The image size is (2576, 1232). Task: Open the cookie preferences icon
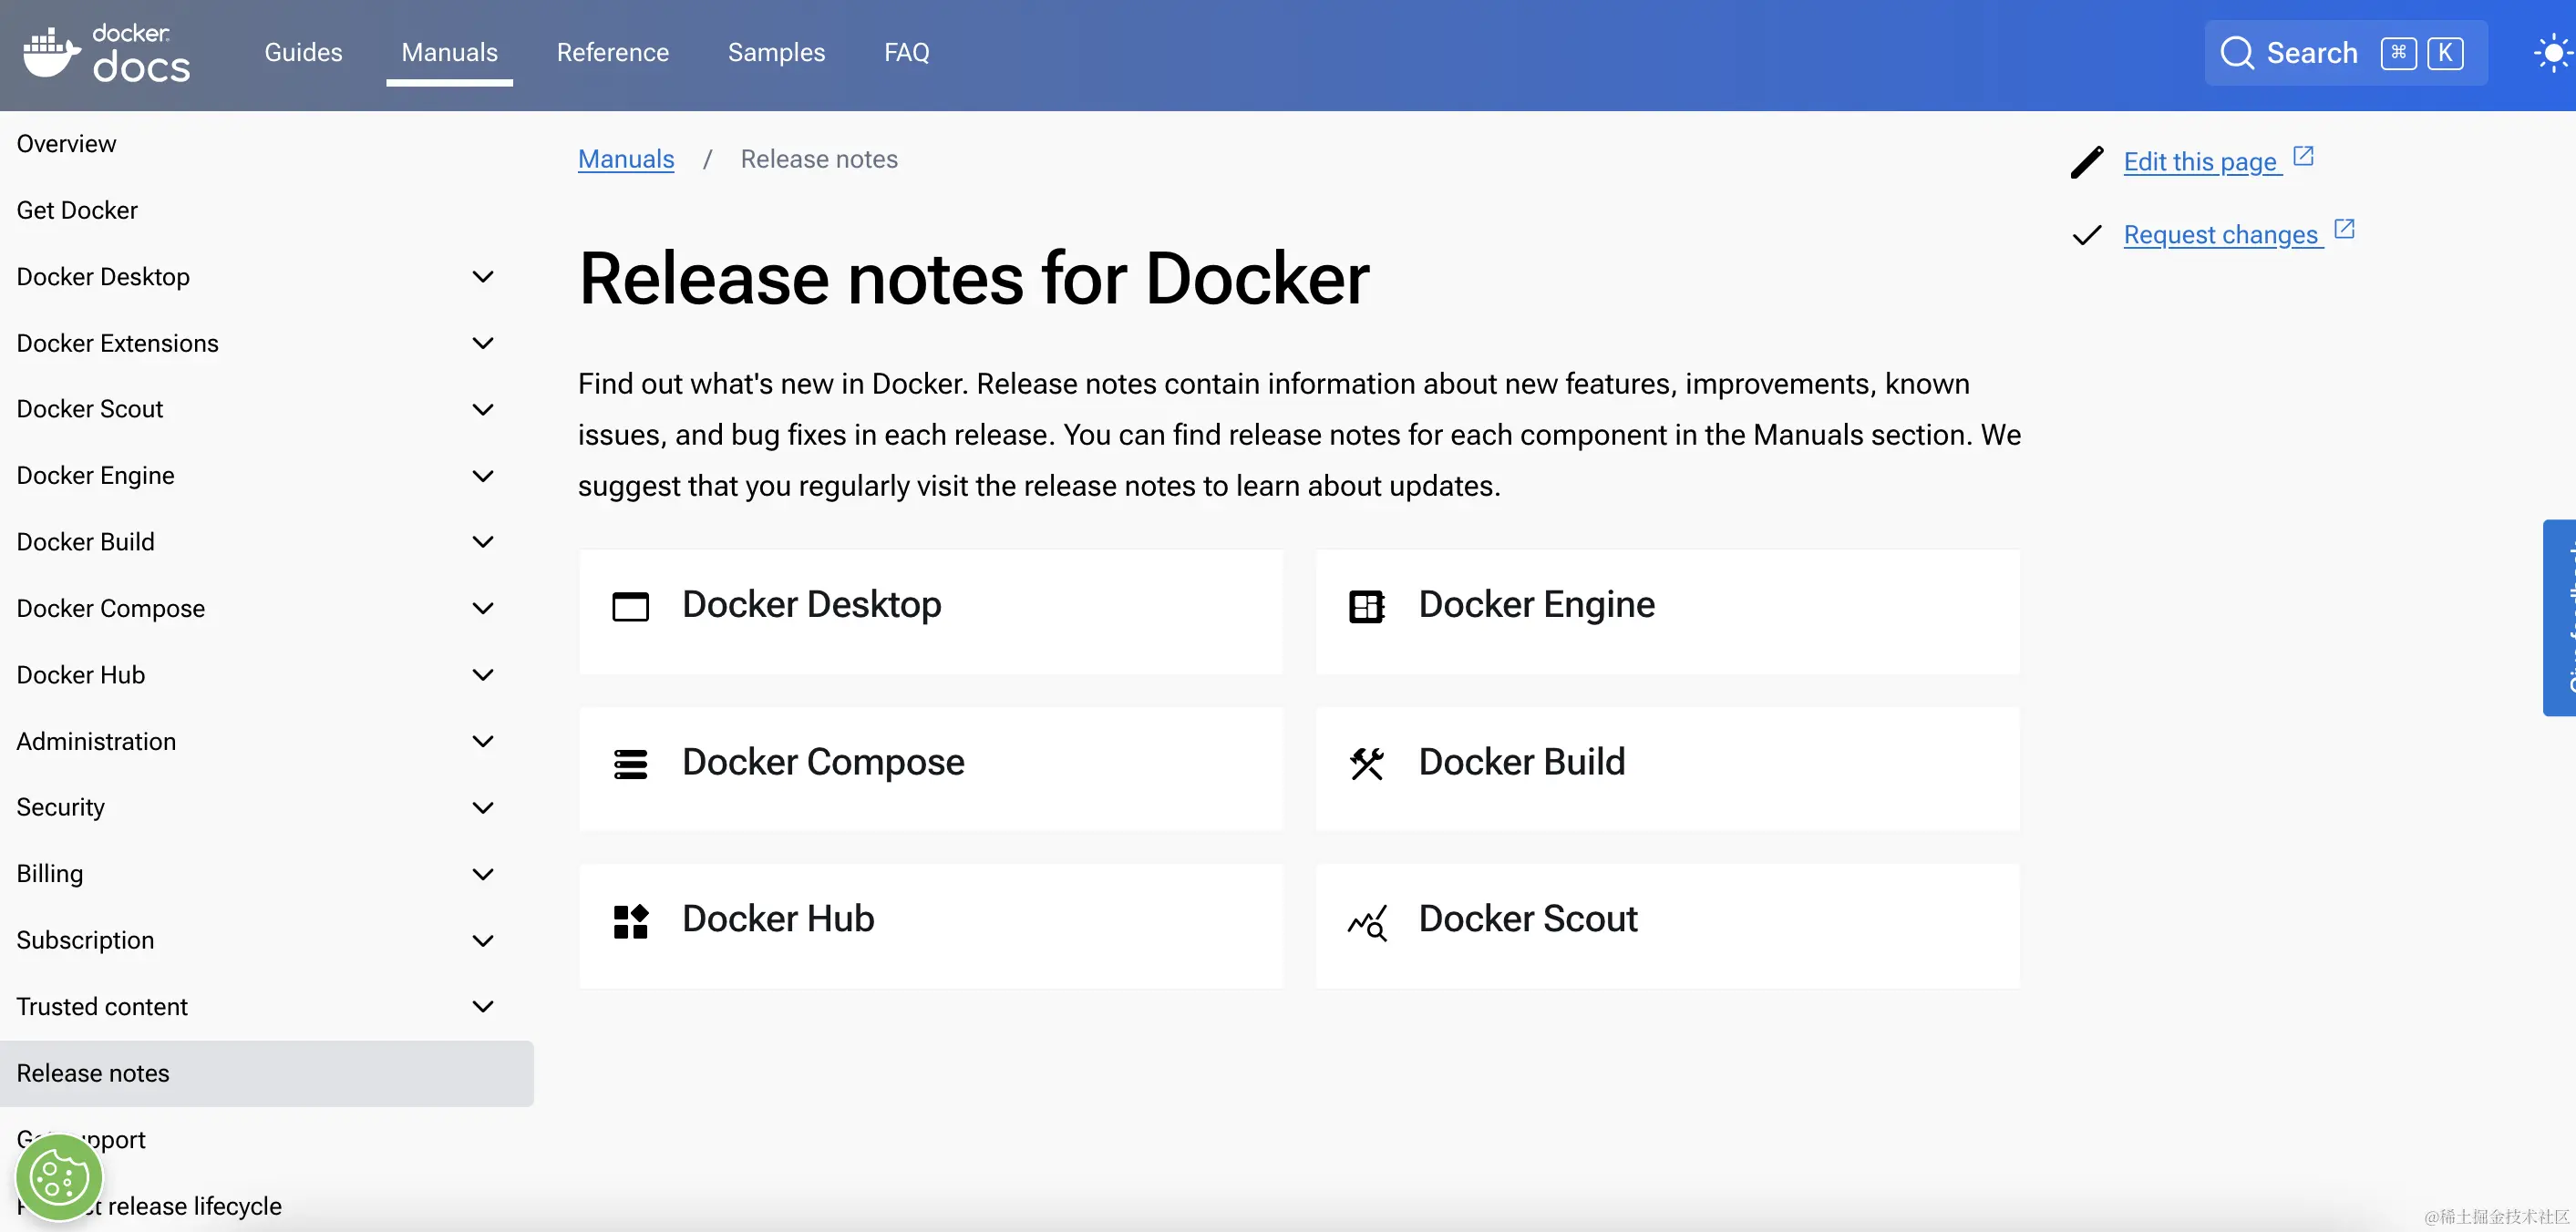click(x=58, y=1178)
